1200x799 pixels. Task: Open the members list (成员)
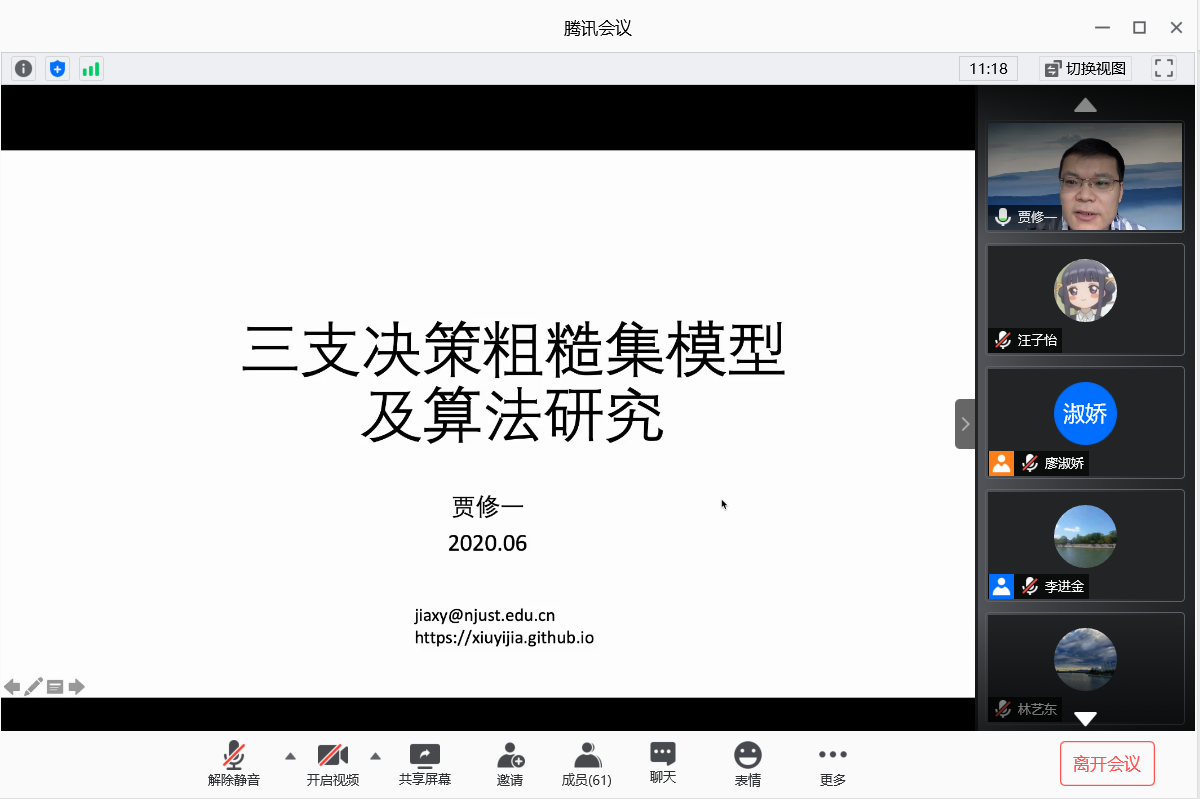coord(587,764)
